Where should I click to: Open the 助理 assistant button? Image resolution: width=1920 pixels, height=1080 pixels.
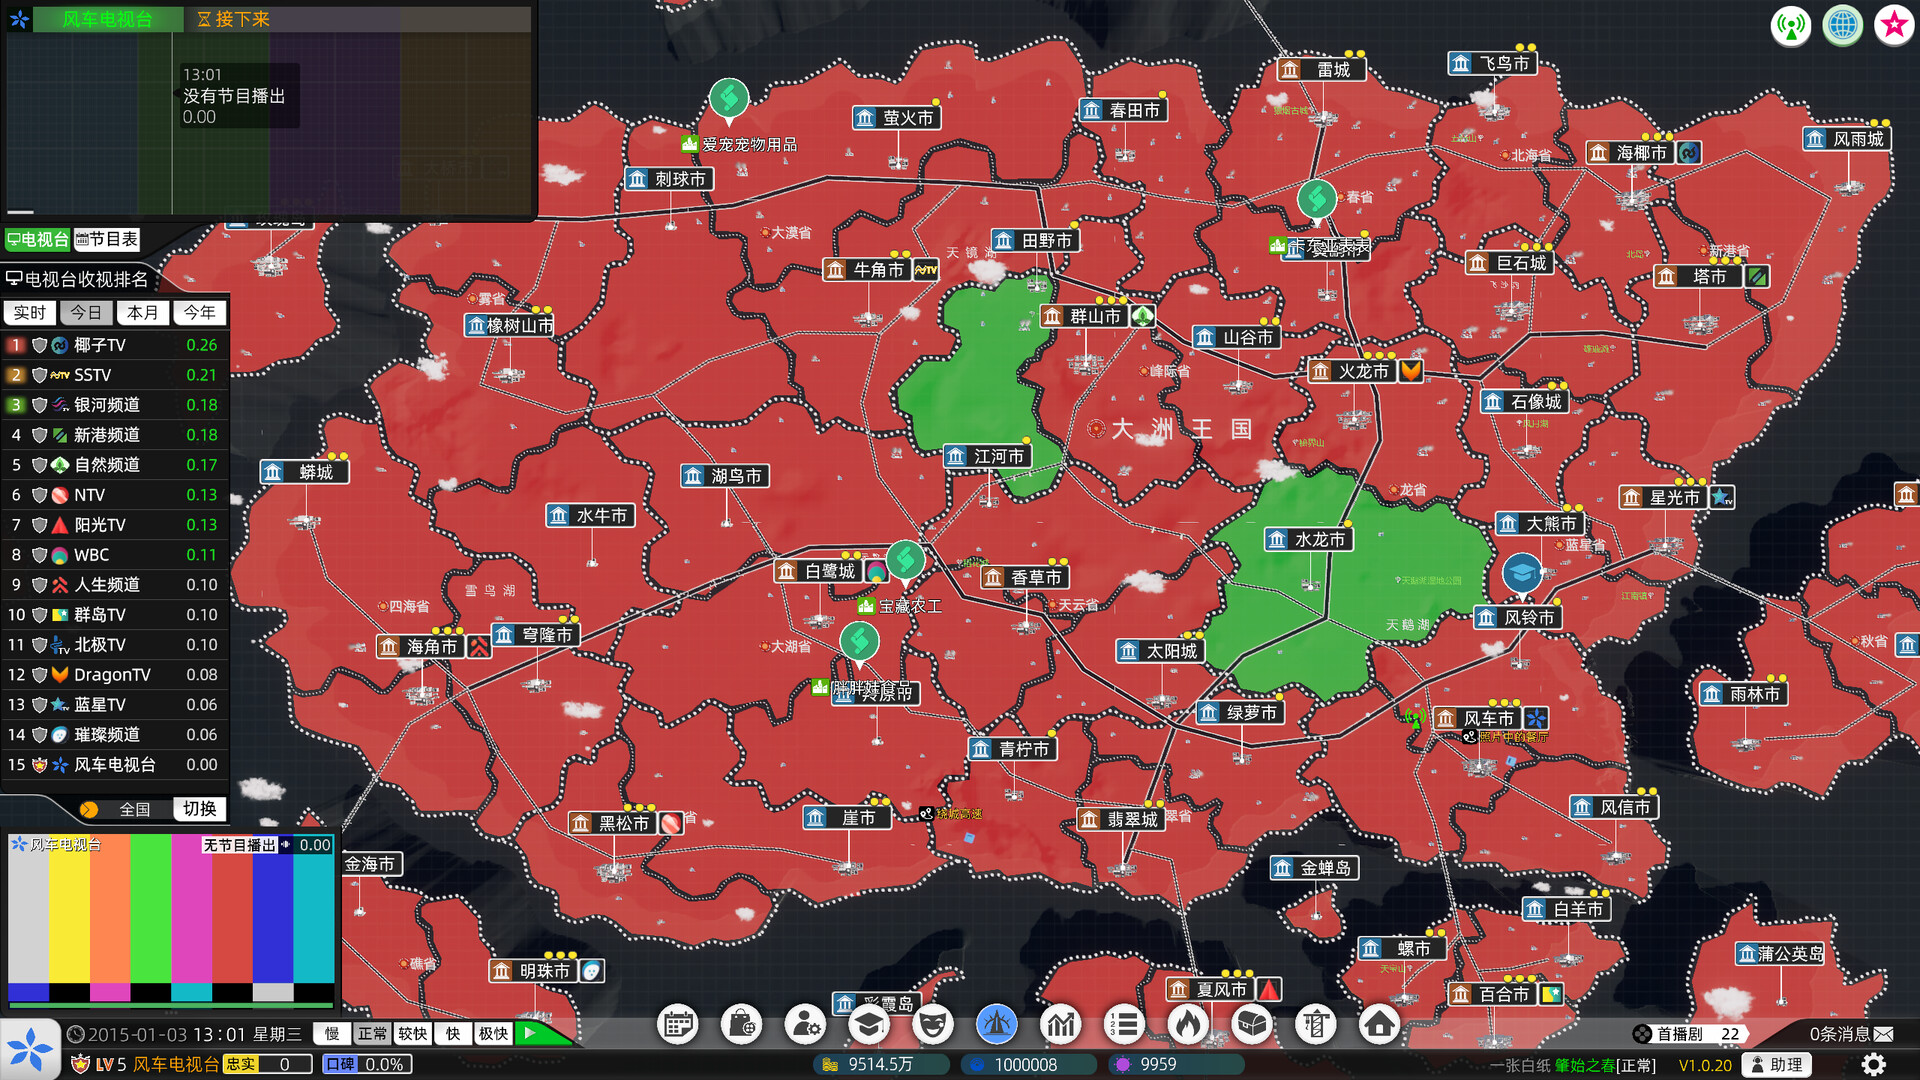tap(1776, 1064)
